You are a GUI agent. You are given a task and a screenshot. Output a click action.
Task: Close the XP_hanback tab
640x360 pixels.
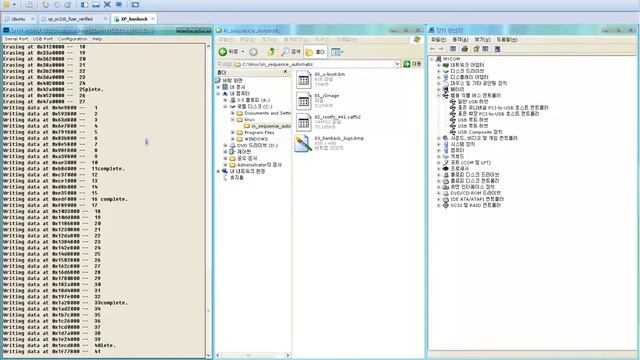point(153,19)
